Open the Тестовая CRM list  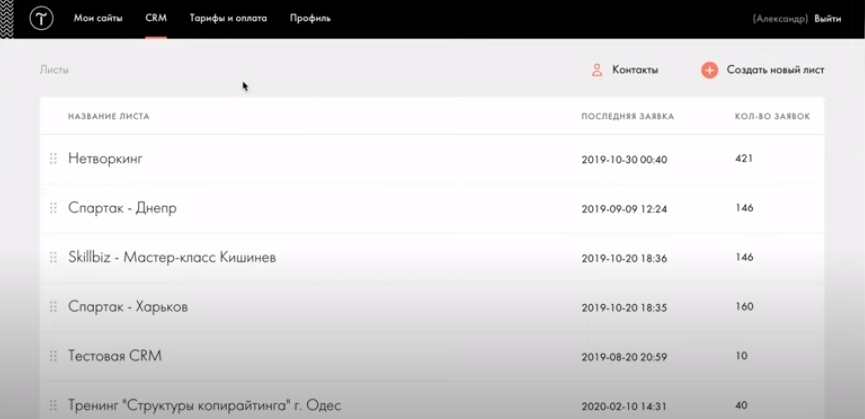pos(115,356)
